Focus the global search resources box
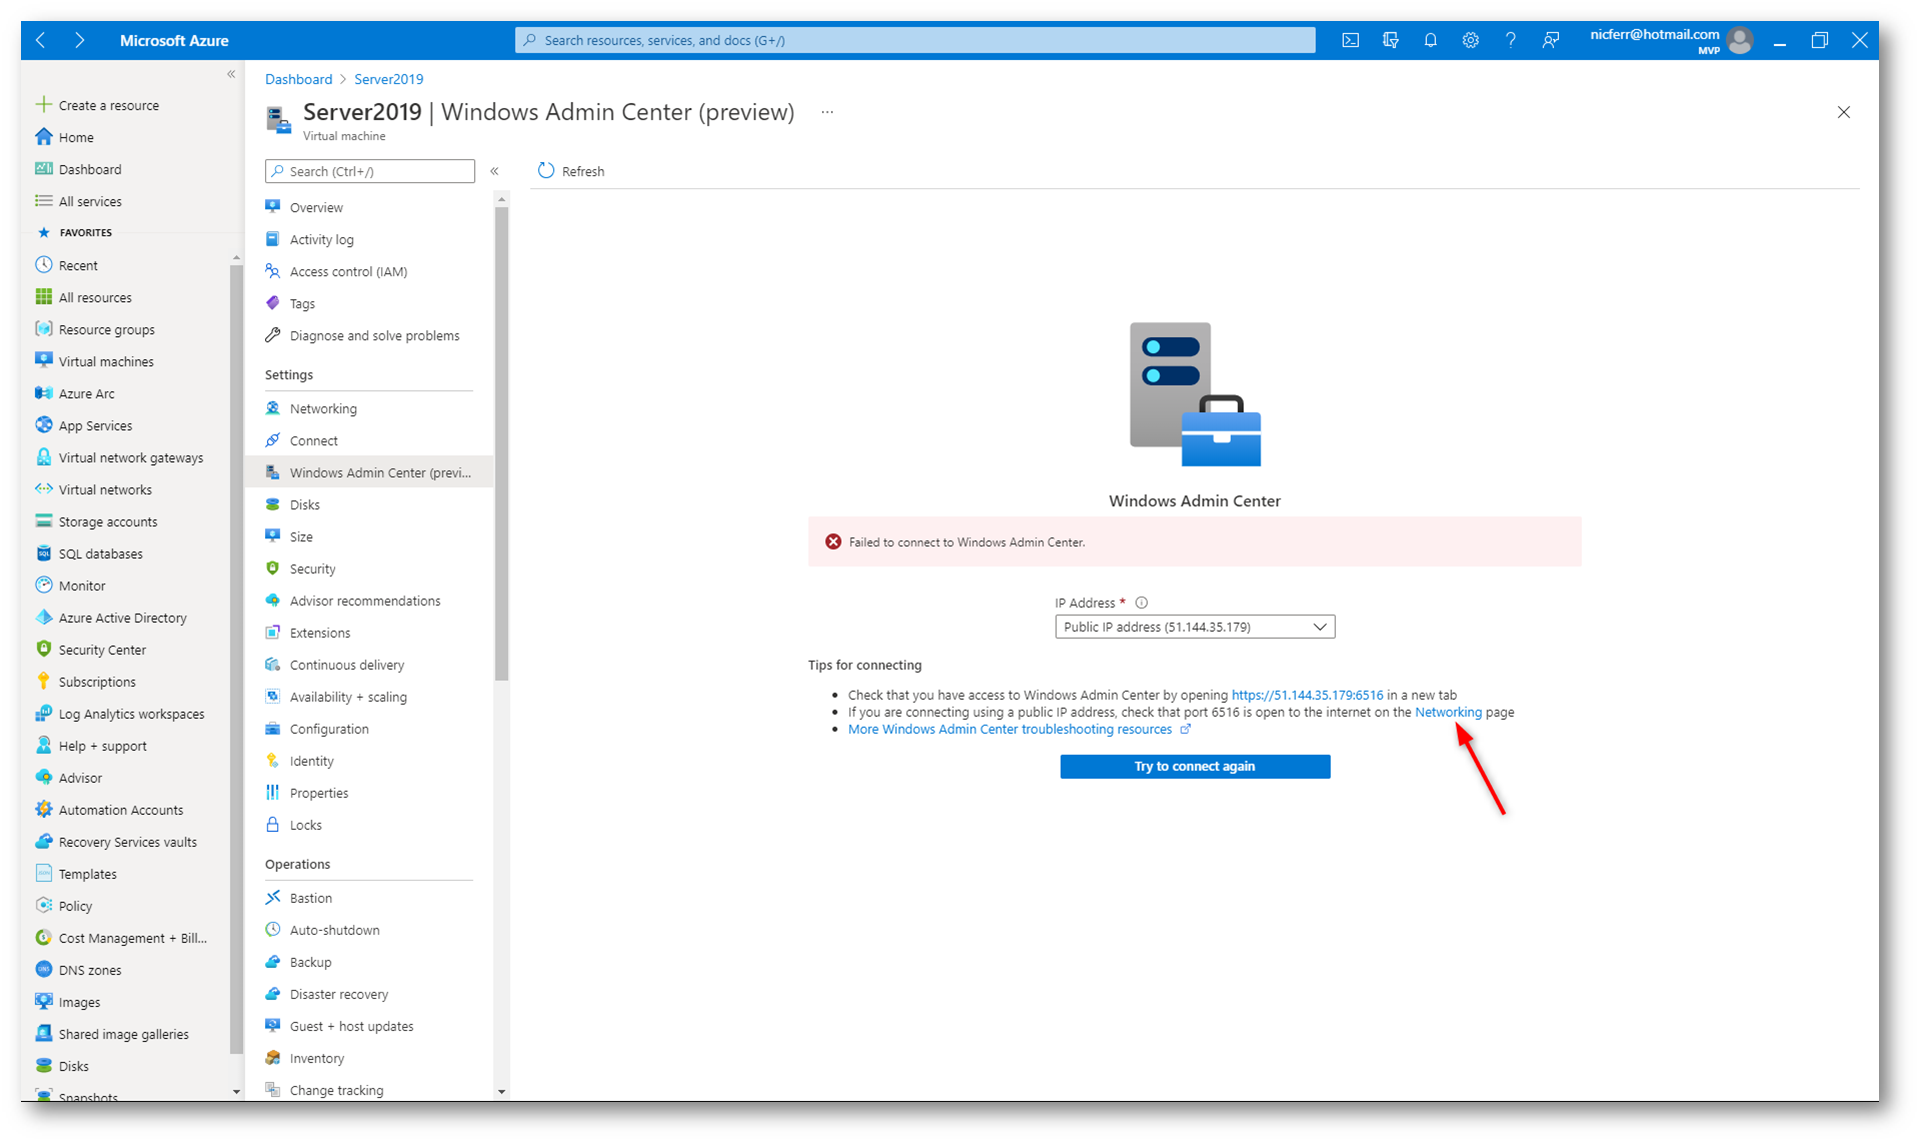1921x1144 pixels. tap(915, 40)
